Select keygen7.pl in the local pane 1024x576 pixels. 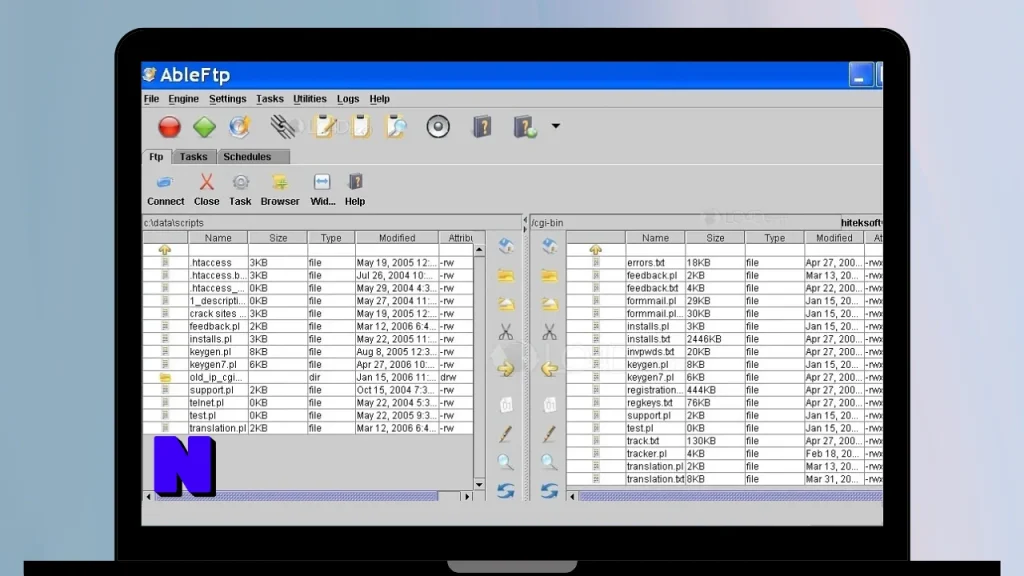(308, 364)
